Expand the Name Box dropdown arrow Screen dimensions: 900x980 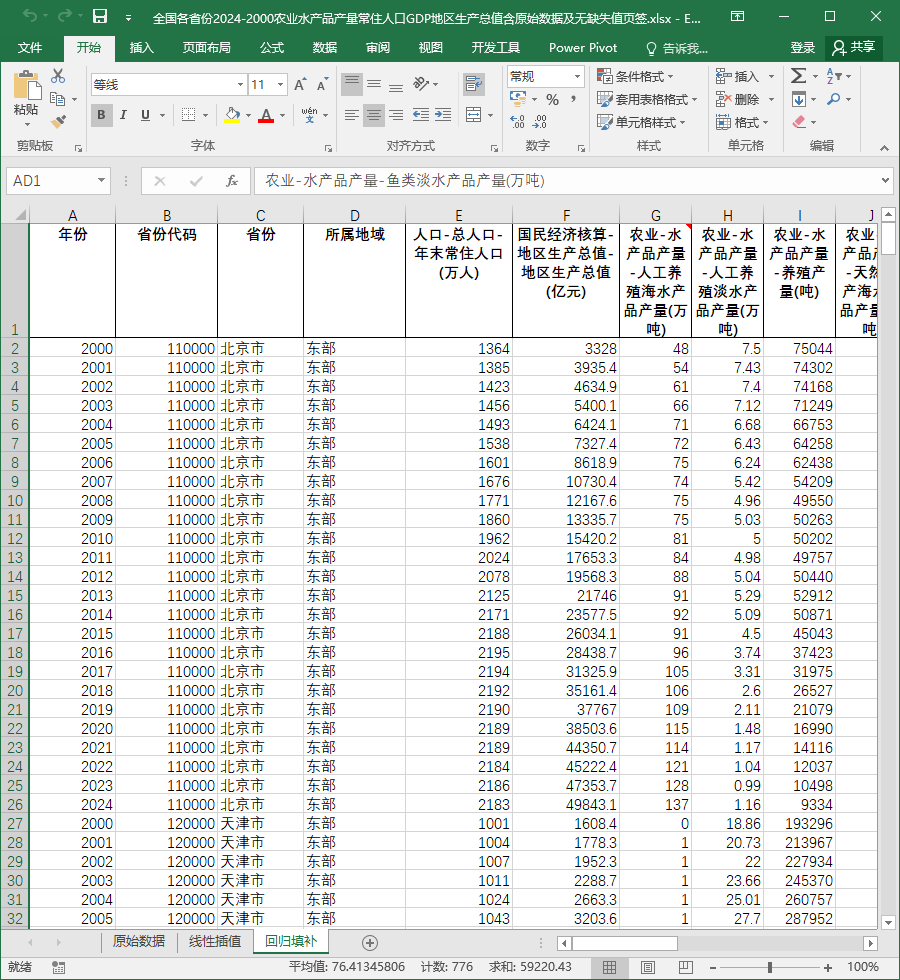tap(101, 181)
